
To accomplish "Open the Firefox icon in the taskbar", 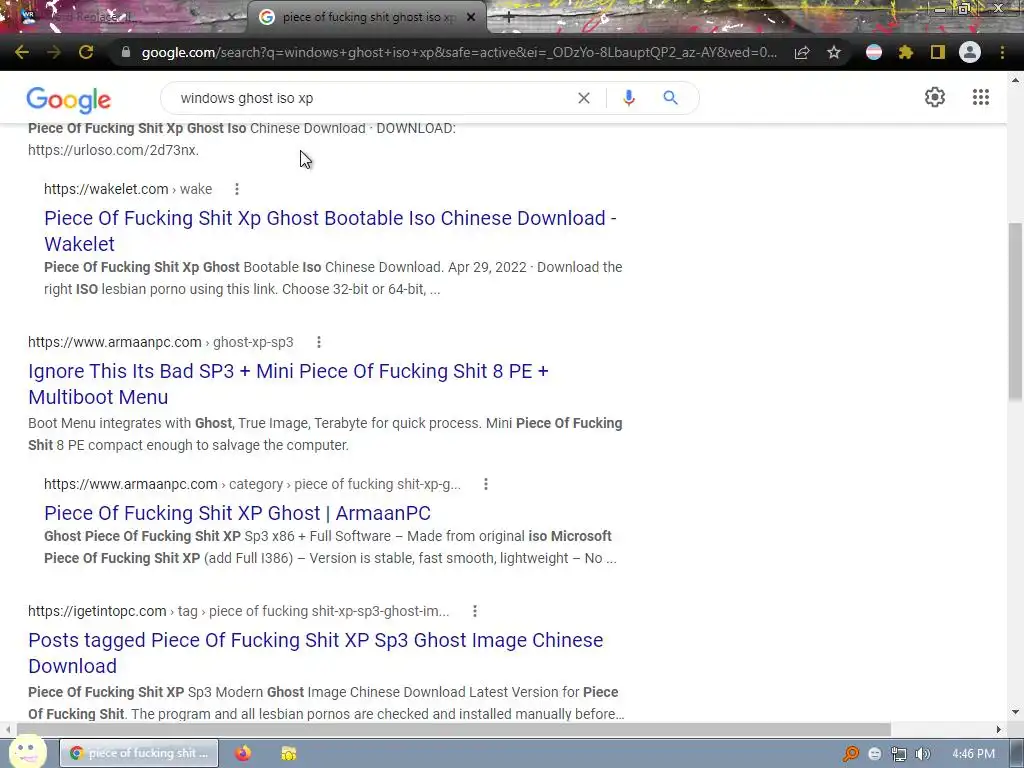I will tap(243, 753).
